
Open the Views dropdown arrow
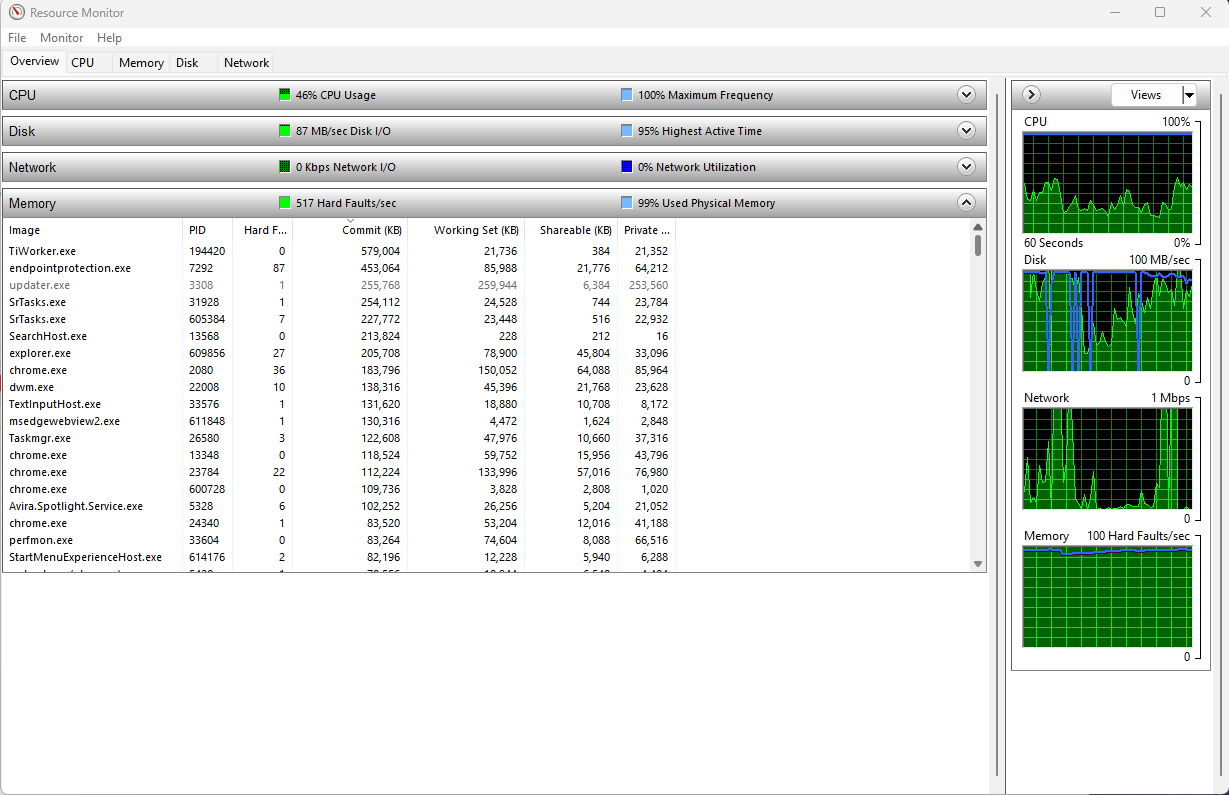(1189, 95)
